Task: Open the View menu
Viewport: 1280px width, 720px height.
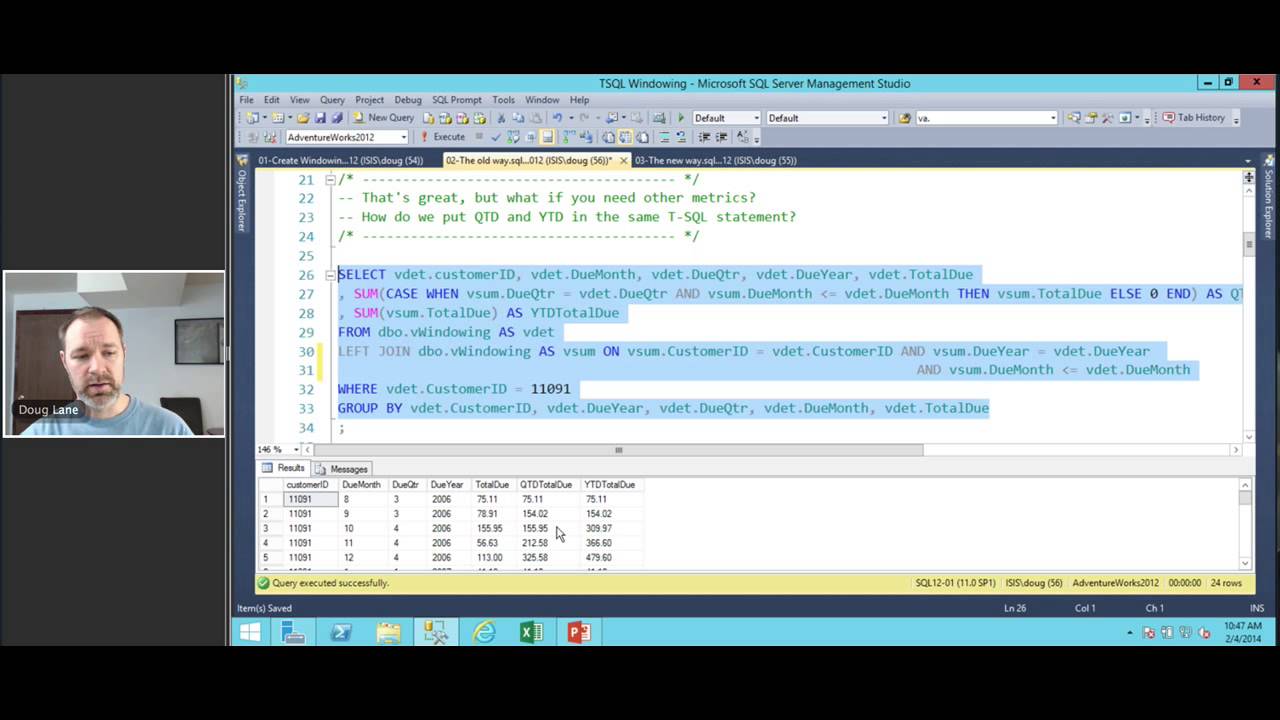Action: tap(299, 100)
